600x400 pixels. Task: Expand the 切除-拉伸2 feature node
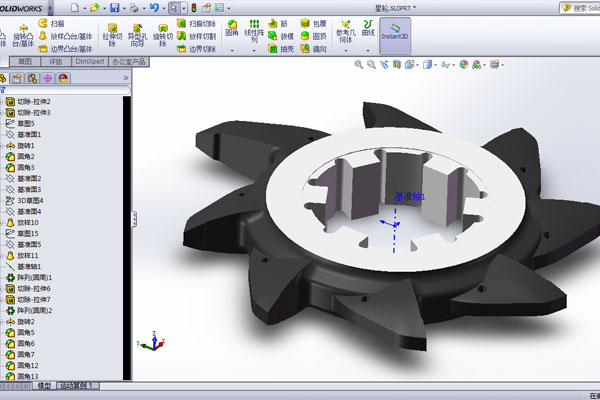[x=3, y=101]
